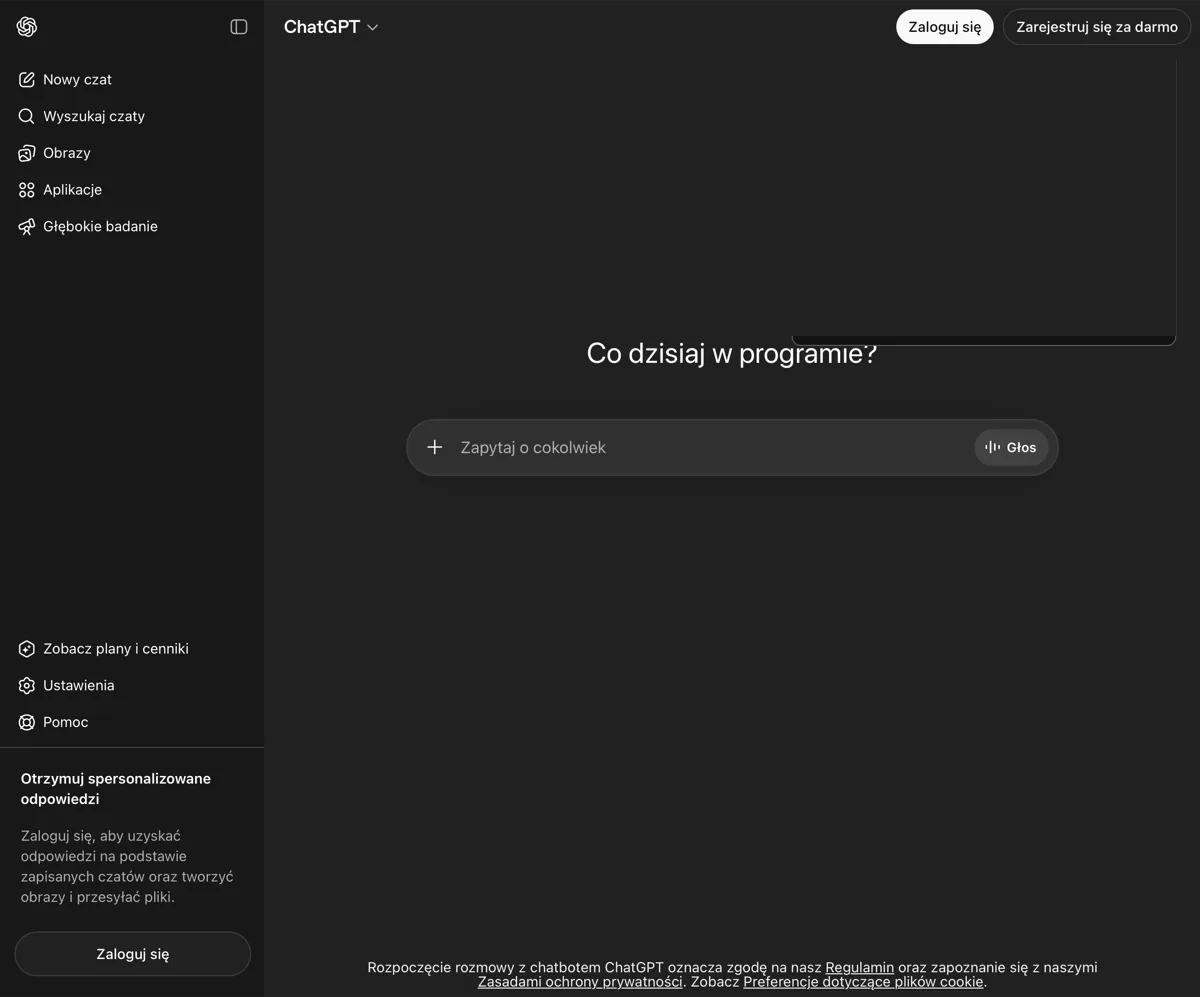This screenshot has width=1200, height=997.
Task: Click the apps grid icon beside Aplikacje
Action: (x=27, y=190)
